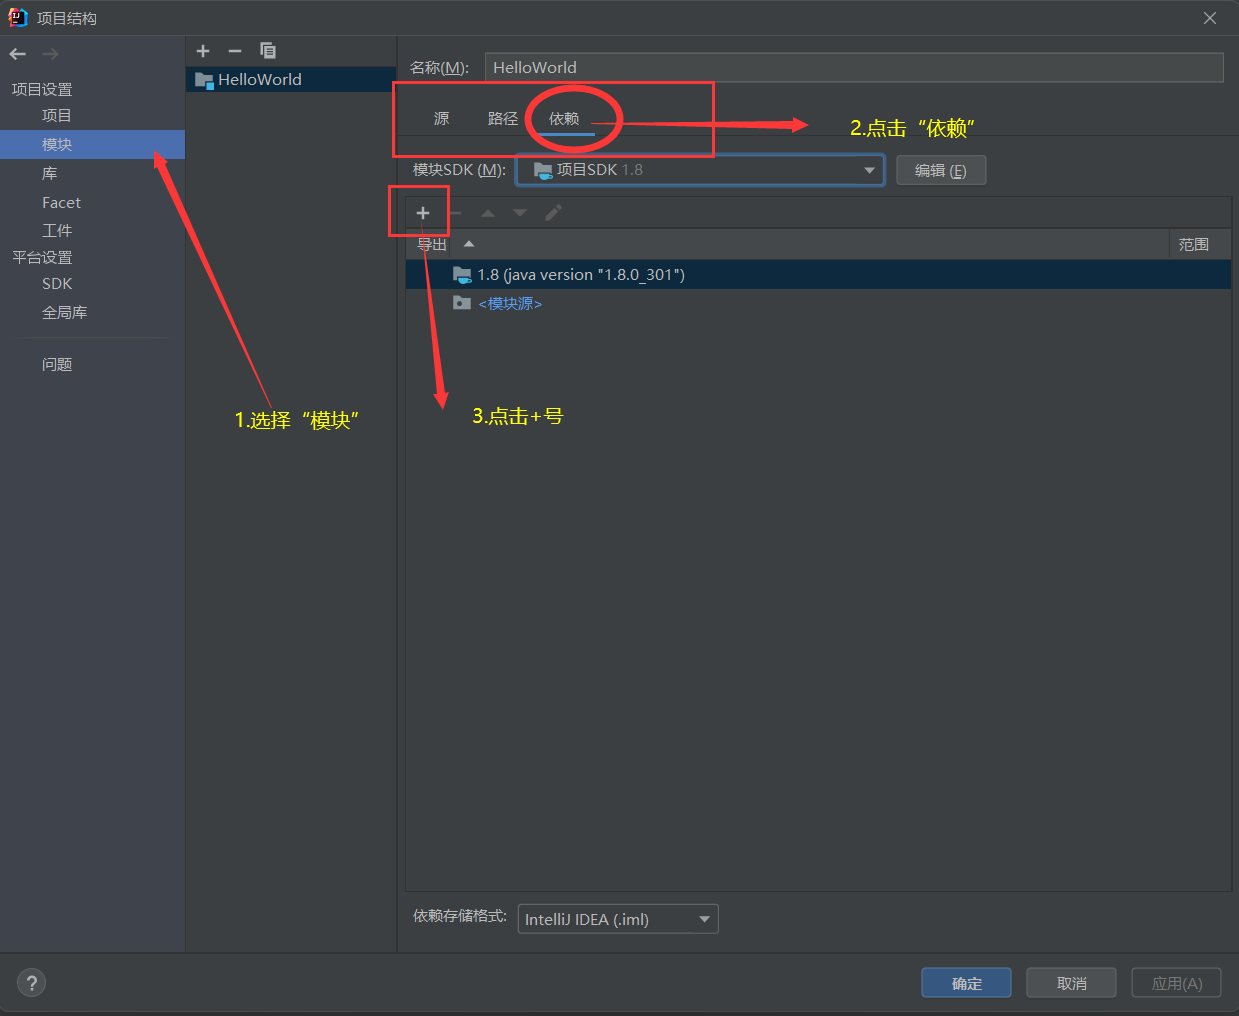This screenshot has height=1016, width=1239.
Task: Add a dependency with the plus icon
Action: [423, 213]
